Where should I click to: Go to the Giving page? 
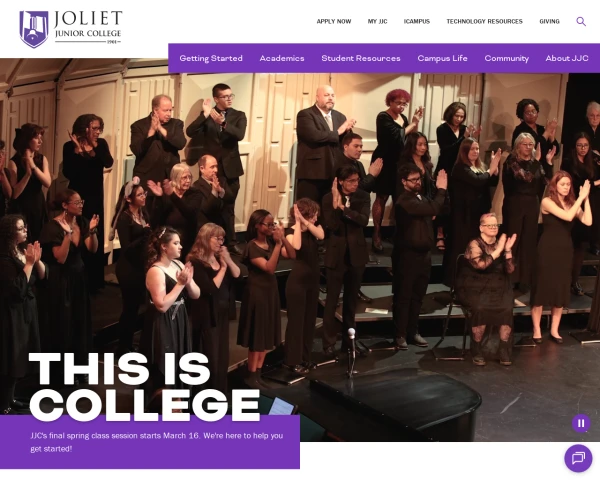[x=549, y=21]
